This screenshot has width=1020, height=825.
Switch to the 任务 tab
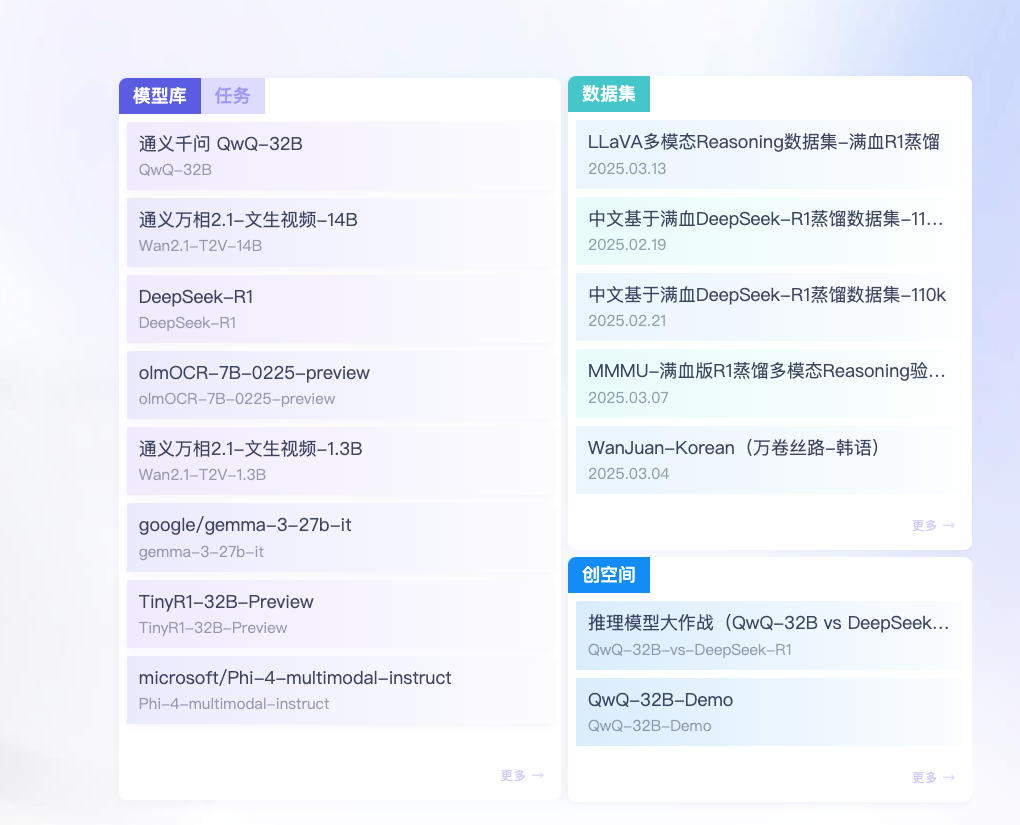click(233, 95)
